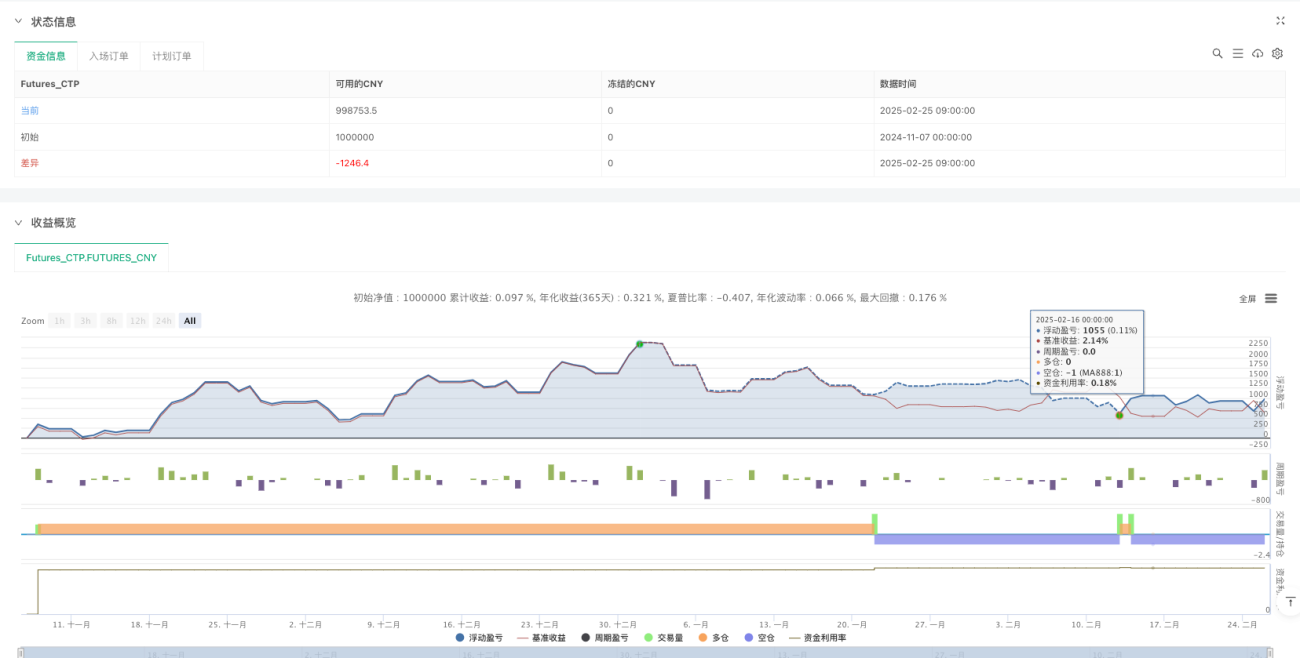Open the table settings gear icon
Image resolution: width=1300 pixels, height=658 pixels.
coord(1277,54)
